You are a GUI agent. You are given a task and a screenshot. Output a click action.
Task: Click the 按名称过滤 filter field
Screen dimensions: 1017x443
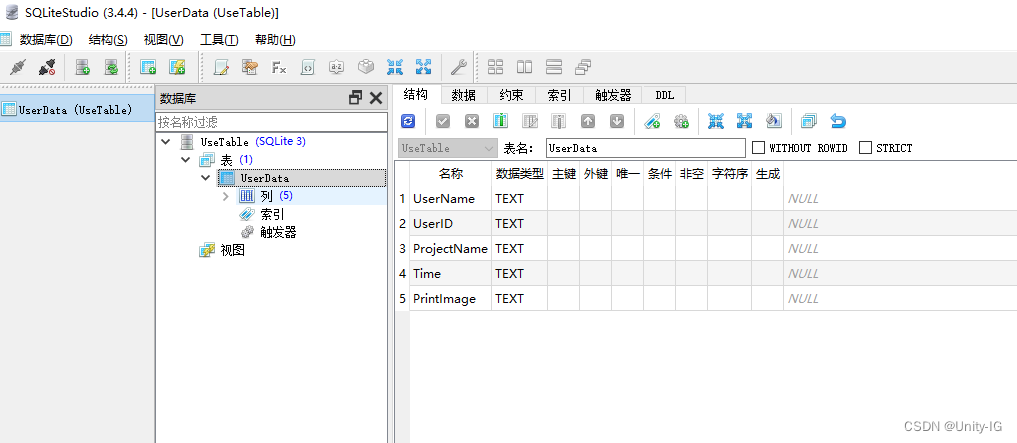click(270, 122)
